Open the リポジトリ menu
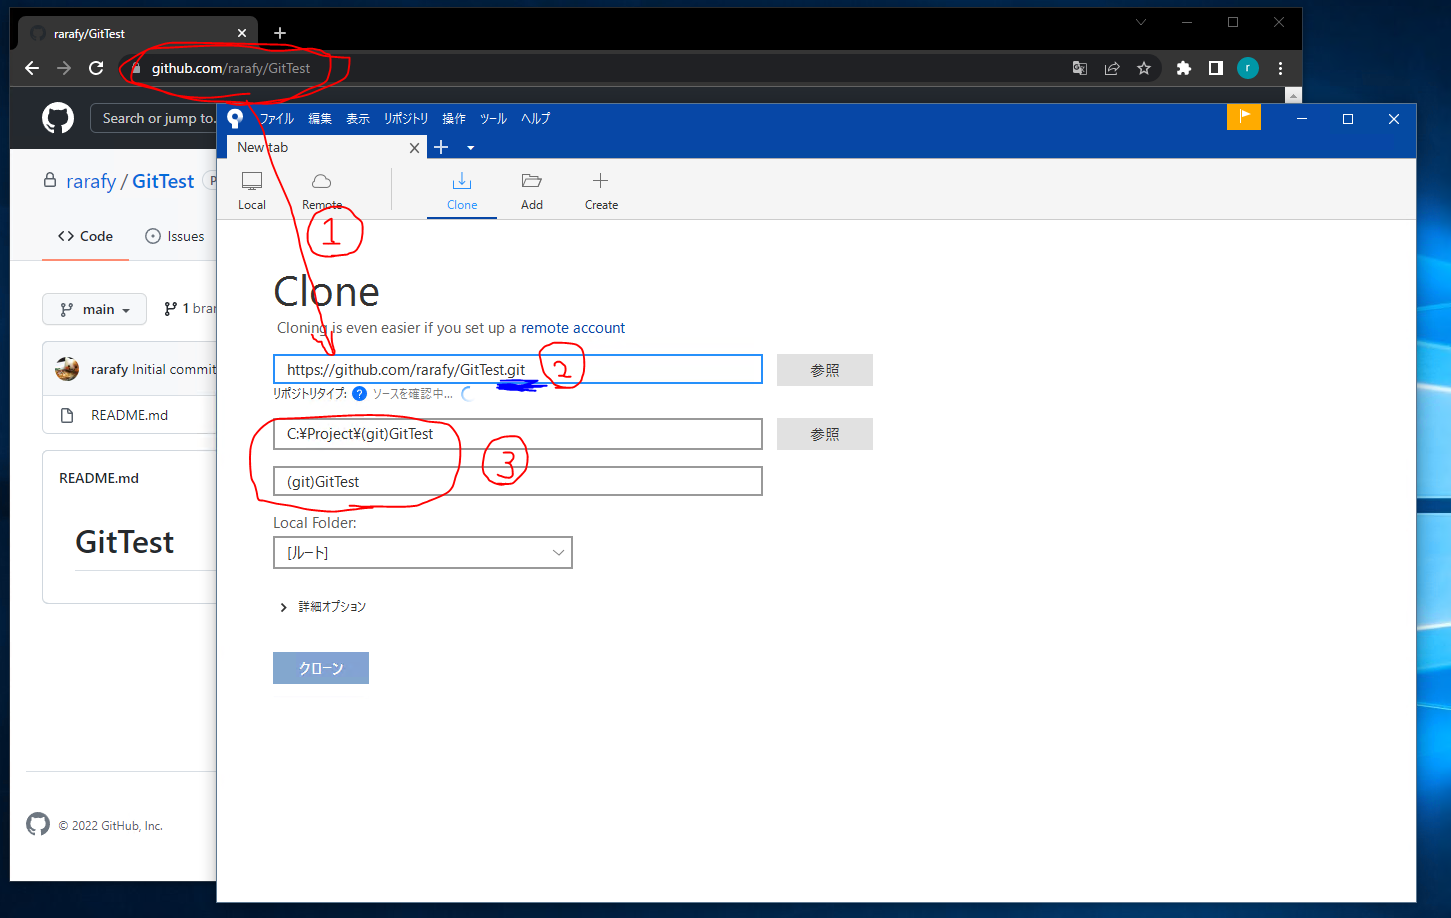This screenshot has width=1451, height=918. [405, 118]
